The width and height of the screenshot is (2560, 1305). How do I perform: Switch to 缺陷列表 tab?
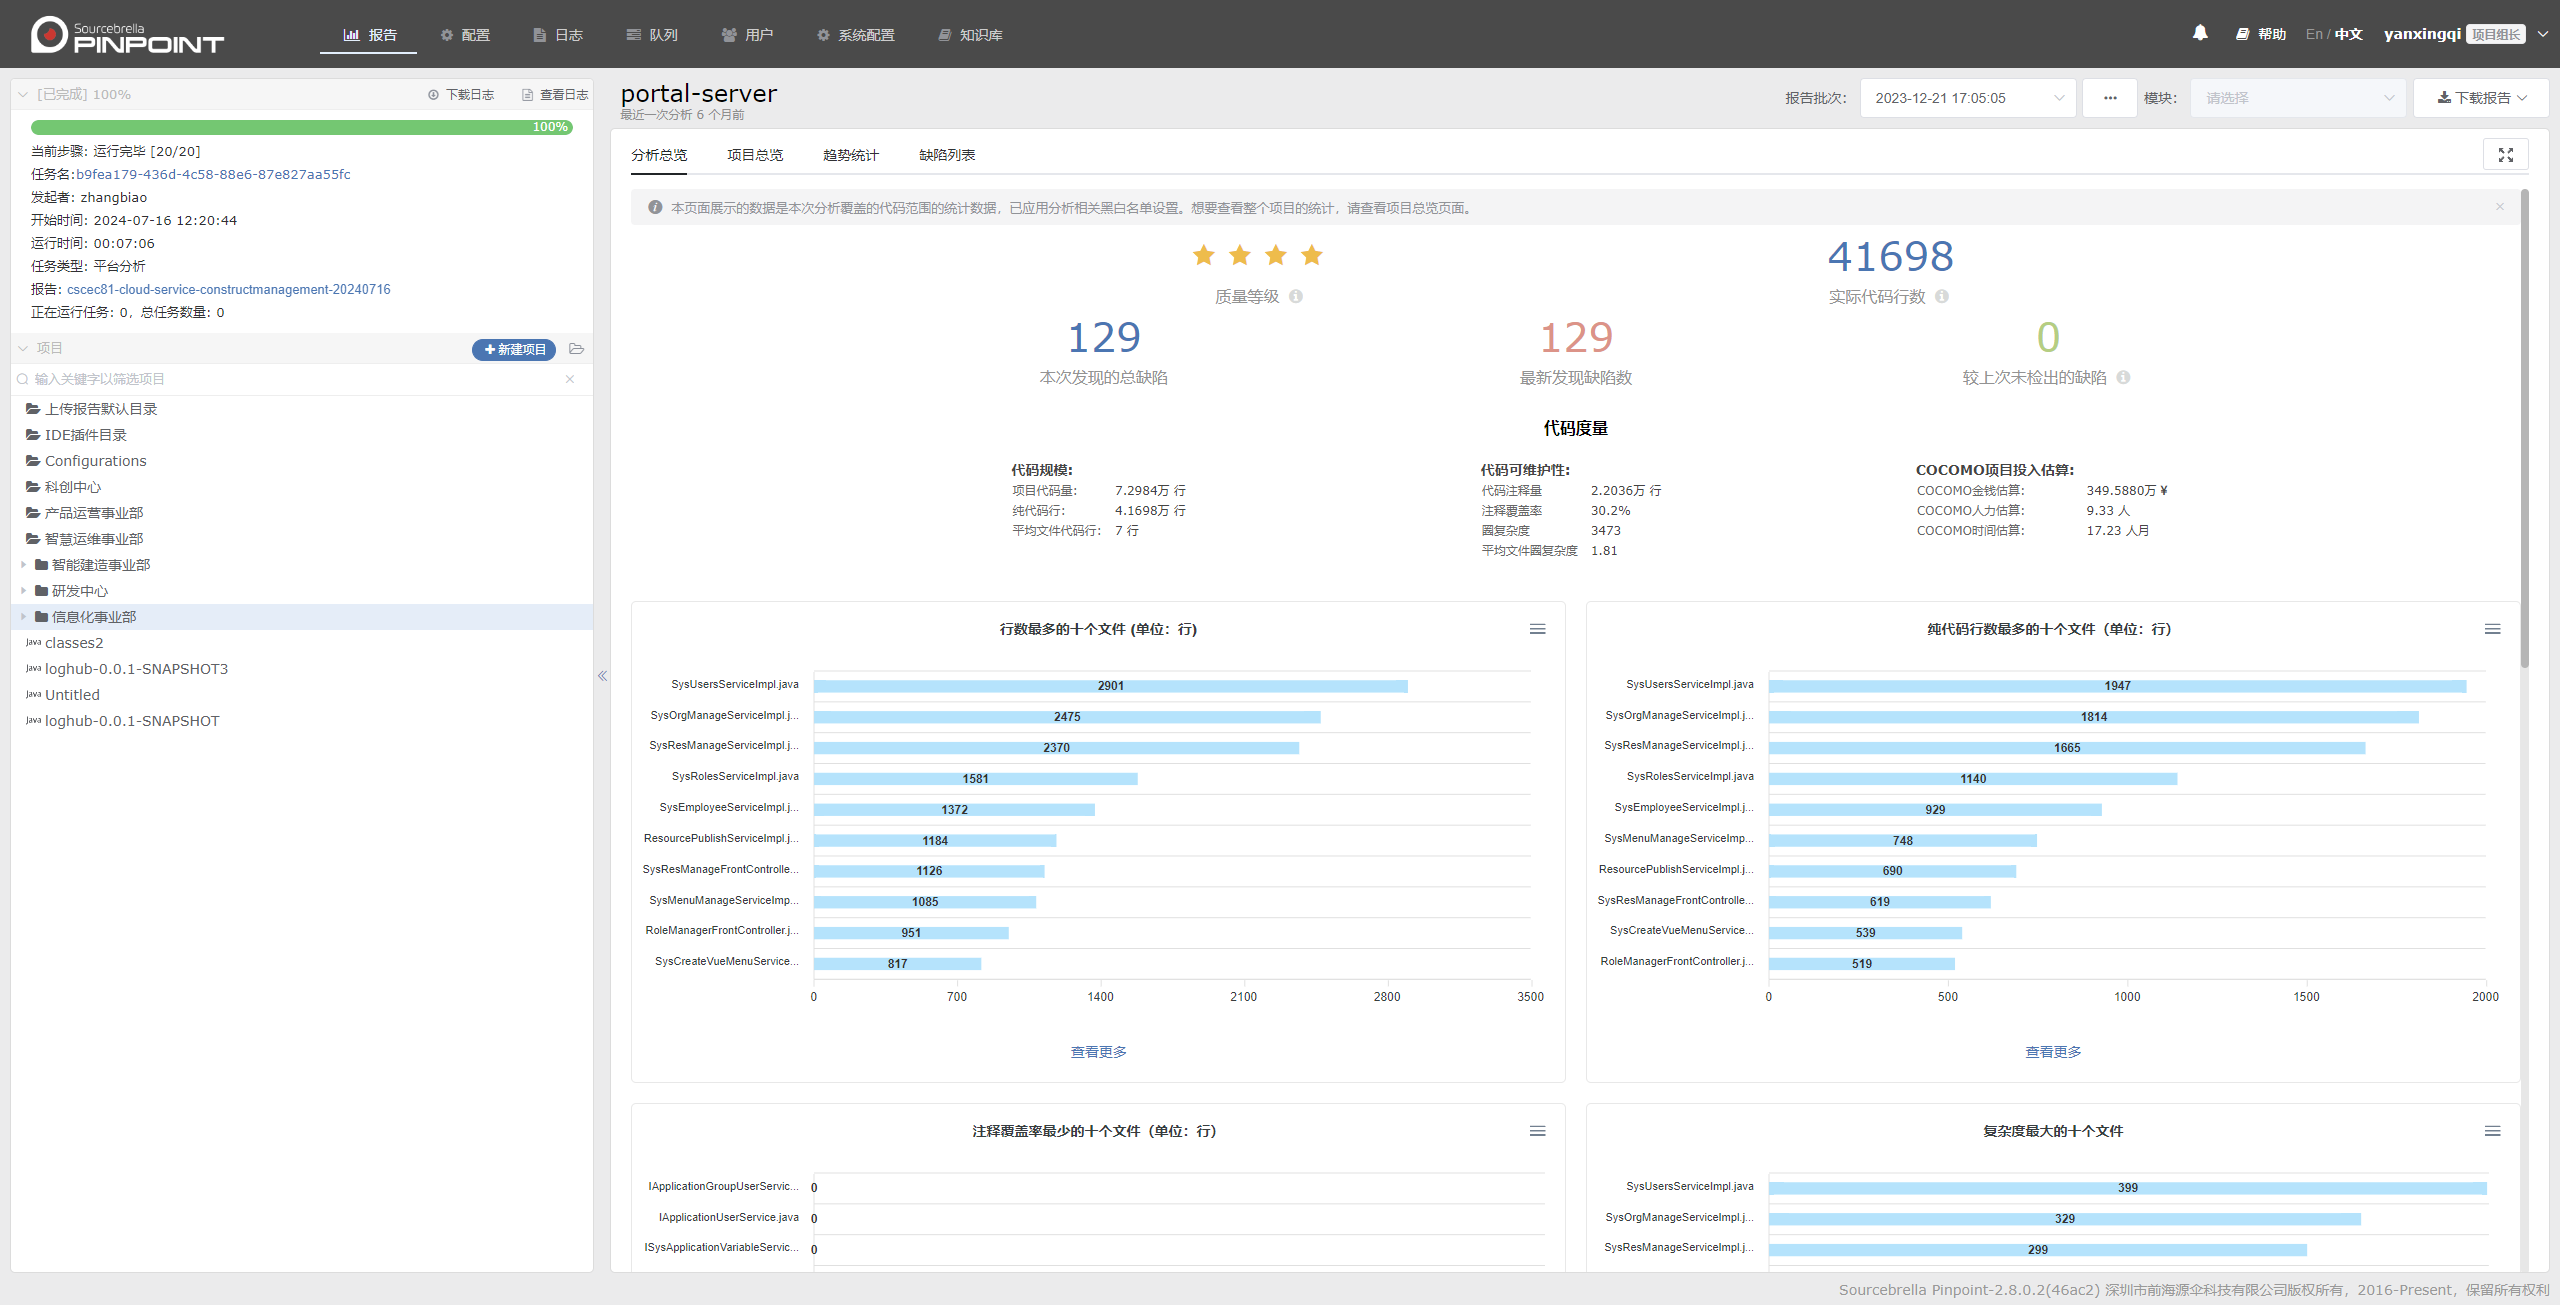(946, 155)
